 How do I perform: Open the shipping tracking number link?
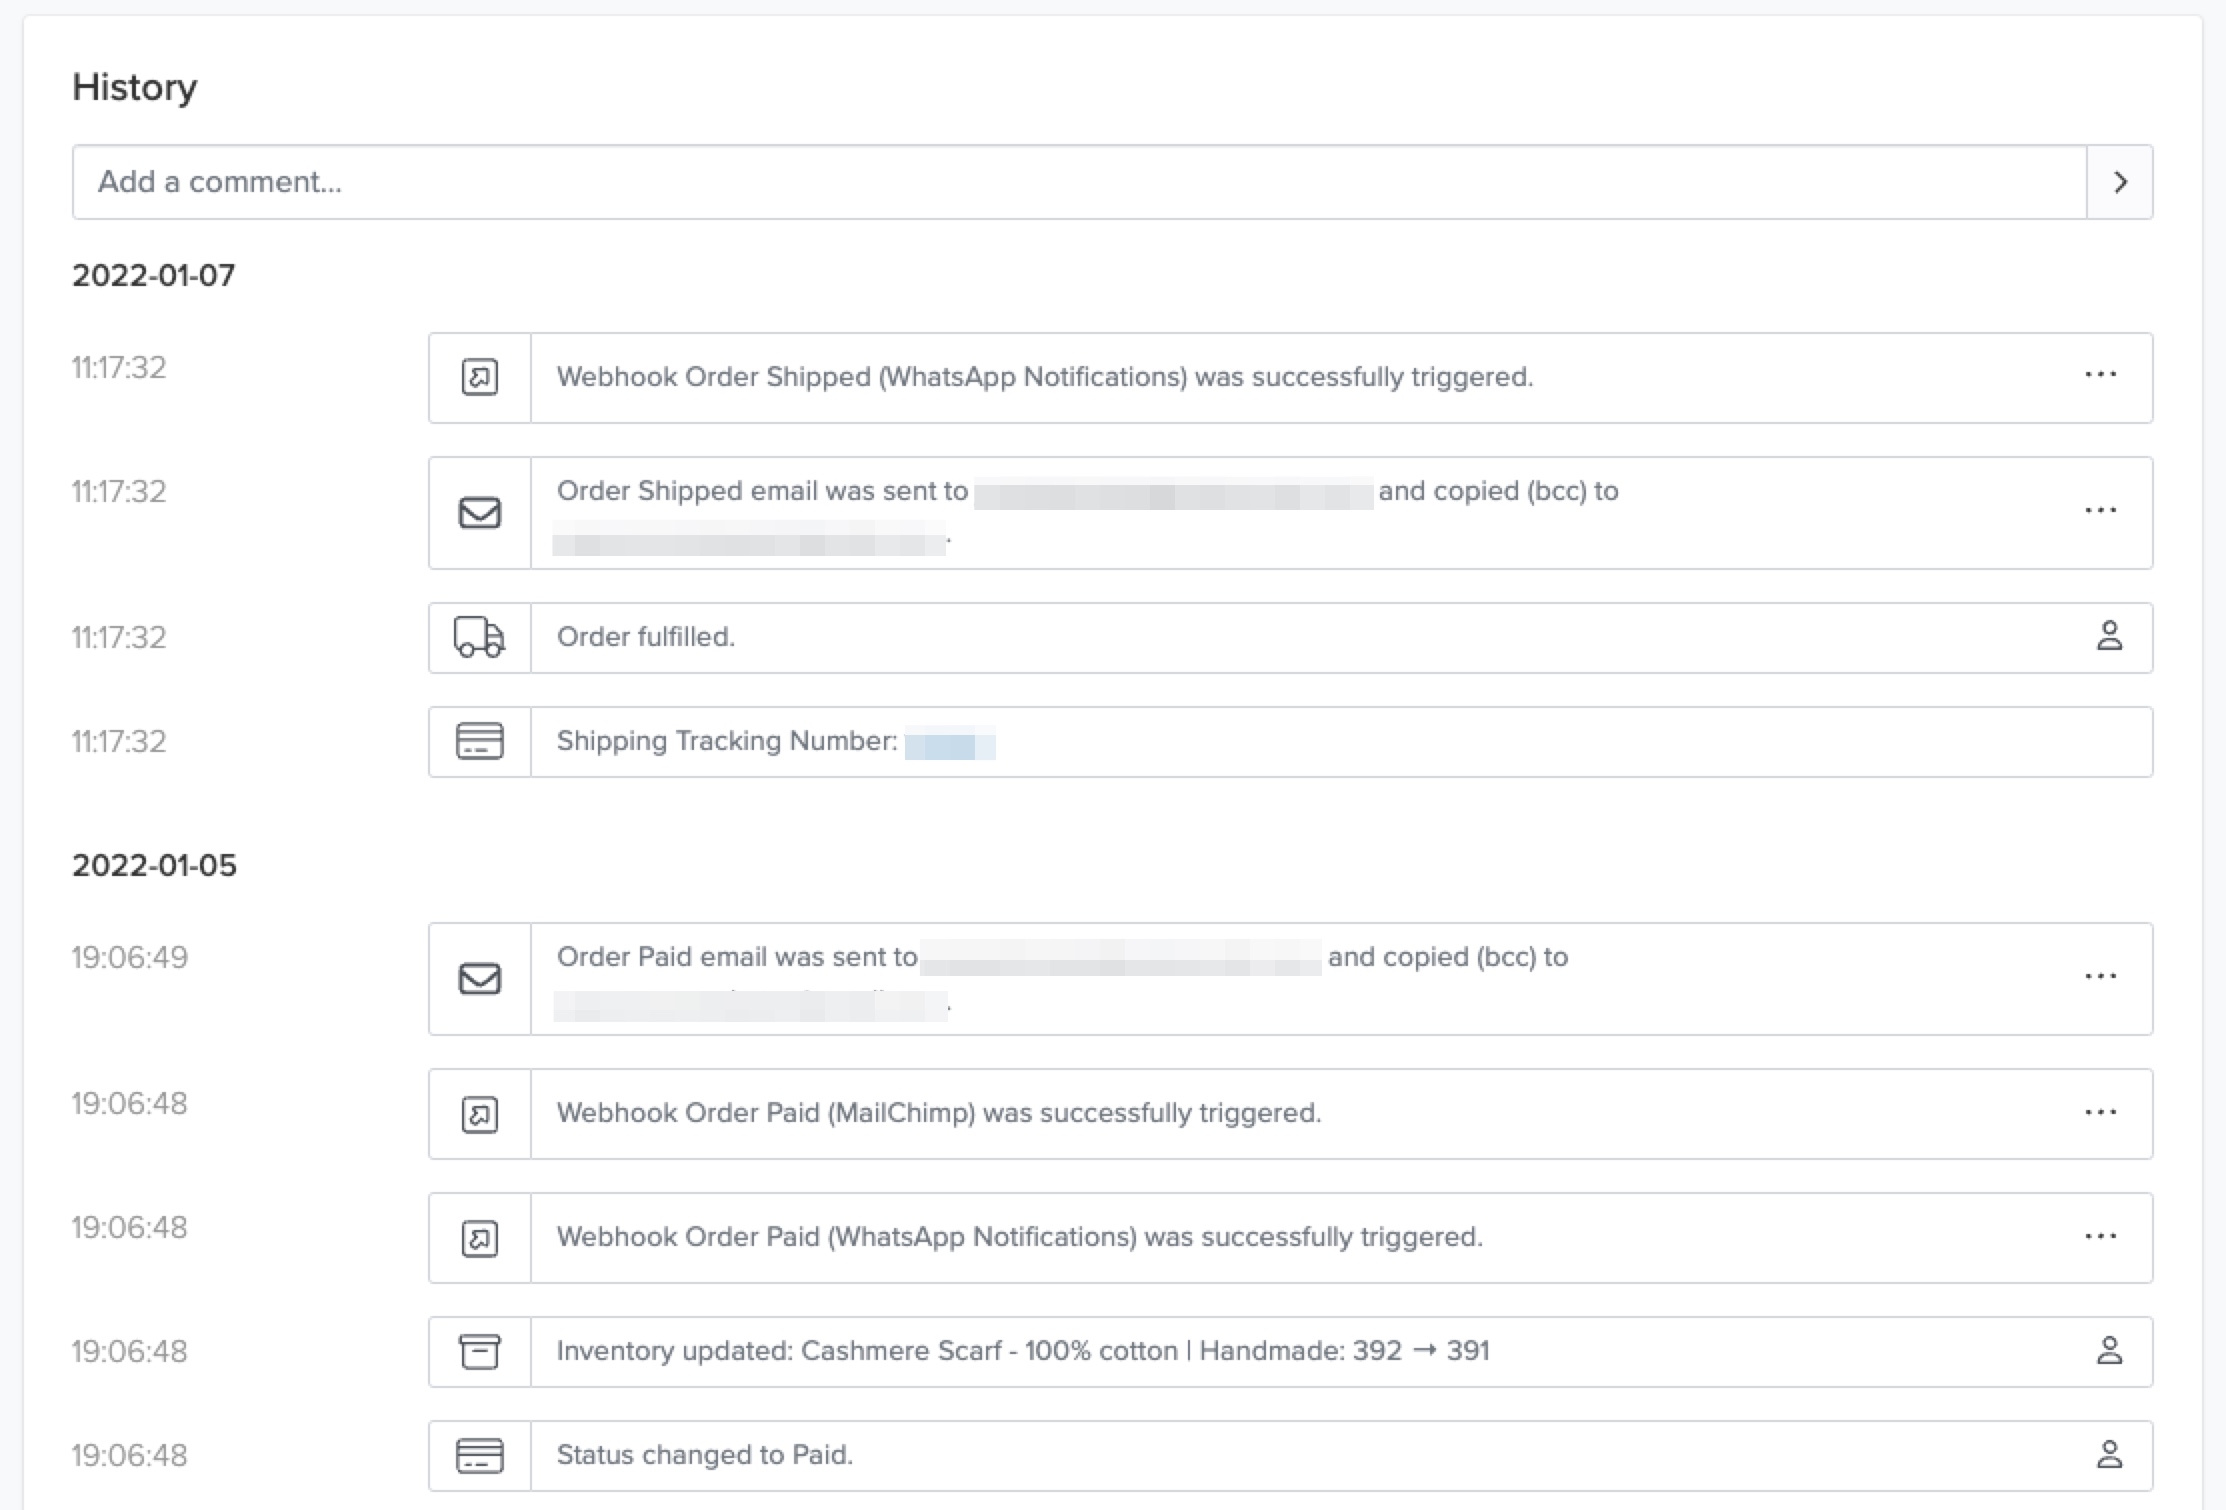(949, 744)
